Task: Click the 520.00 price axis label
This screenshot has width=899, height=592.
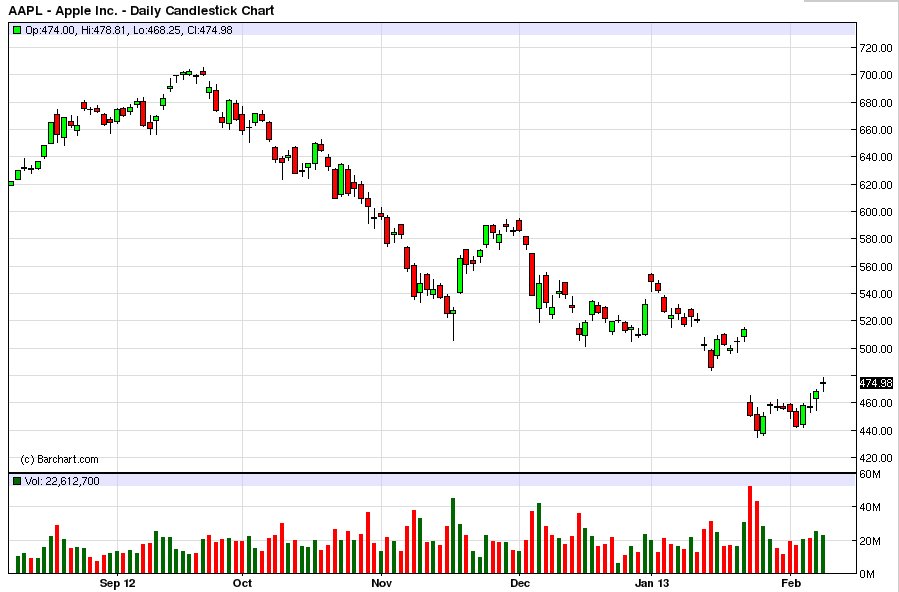Action: (x=875, y=322)
